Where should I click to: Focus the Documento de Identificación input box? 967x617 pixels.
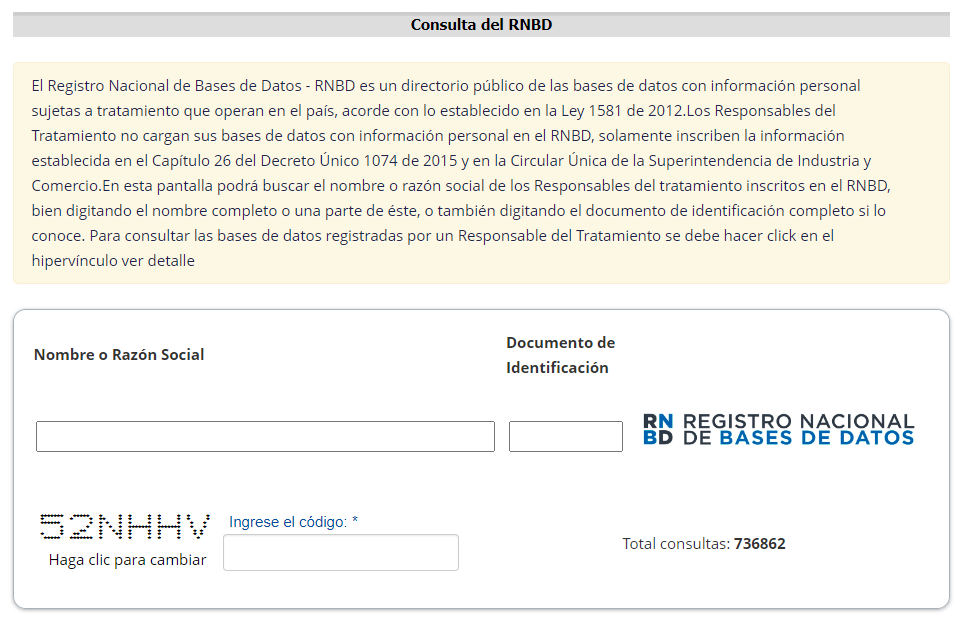point(566,436)
